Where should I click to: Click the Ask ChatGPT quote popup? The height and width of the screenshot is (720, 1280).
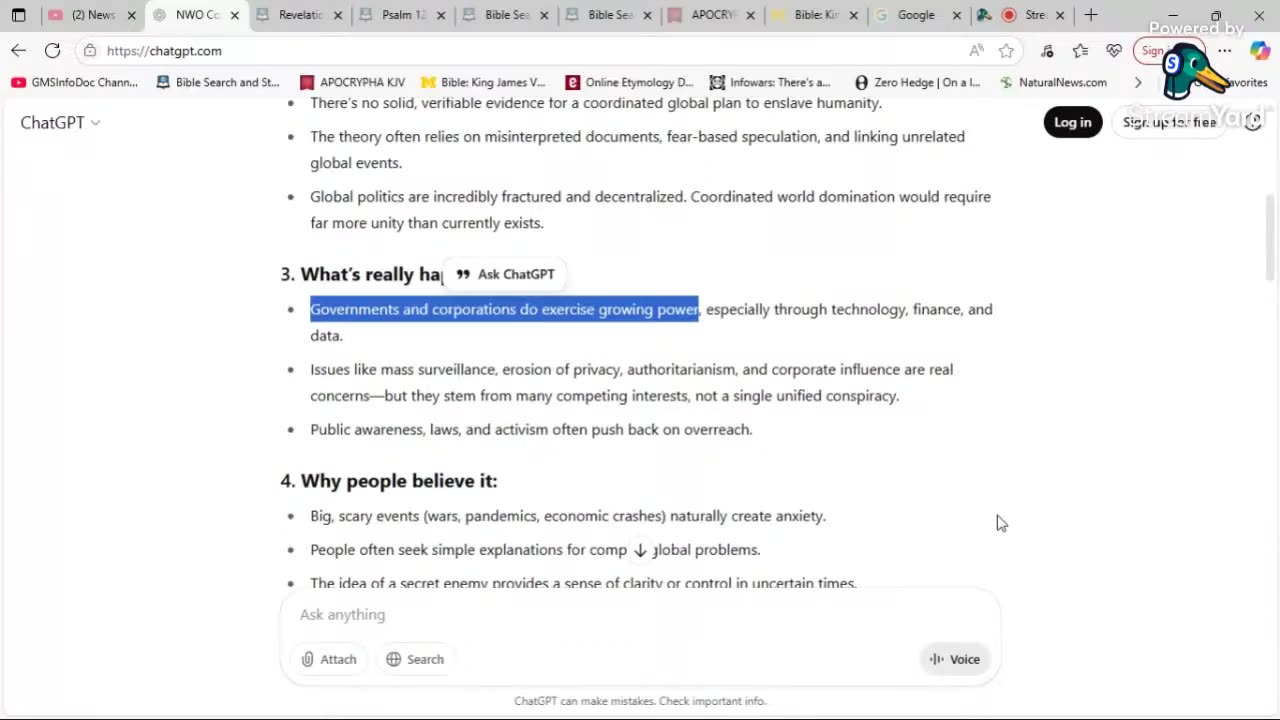pyautogui.click(x=505, y=274)
